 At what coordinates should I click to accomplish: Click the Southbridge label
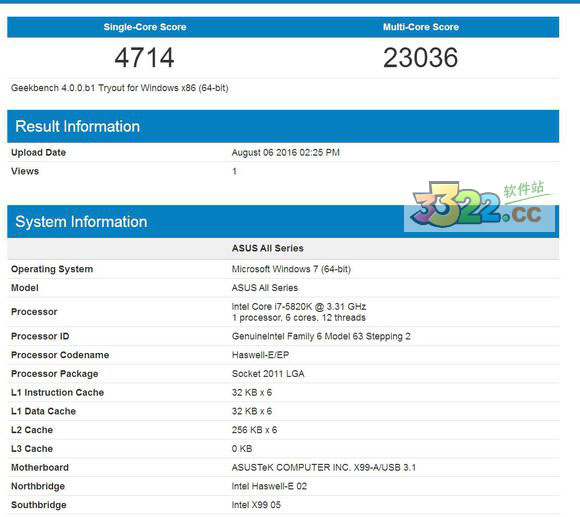coord(38,505)
